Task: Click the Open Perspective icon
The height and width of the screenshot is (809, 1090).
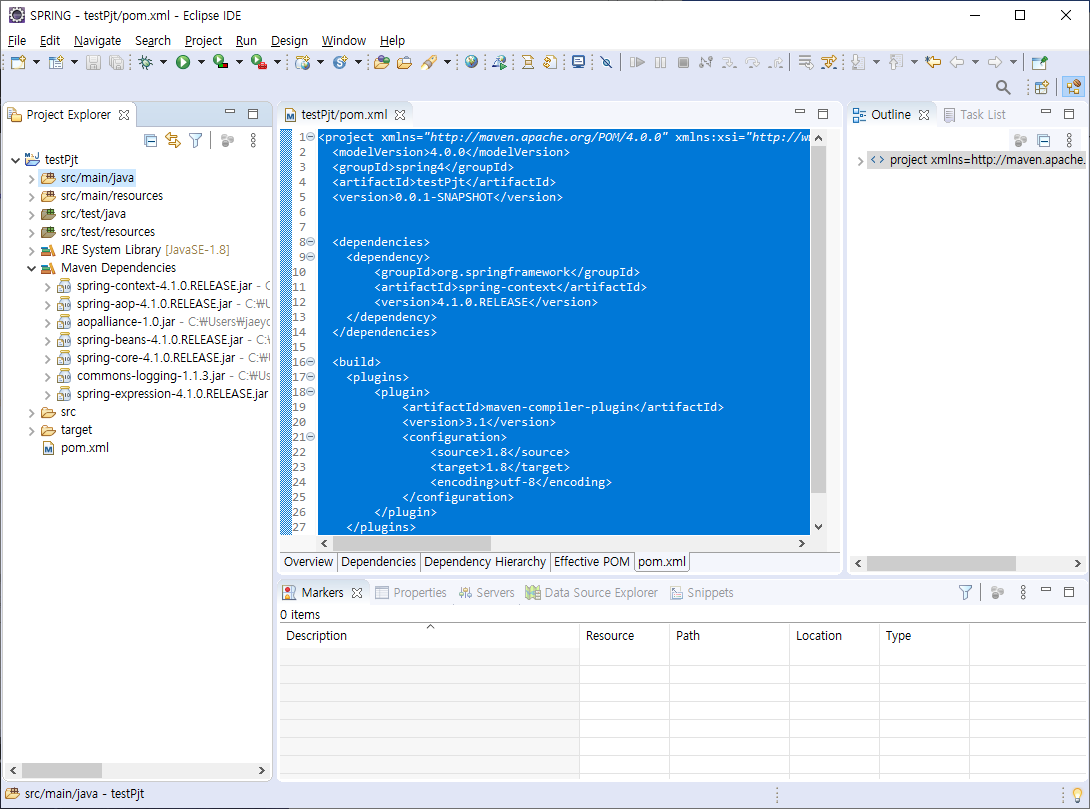Action: click(1041, 87)
